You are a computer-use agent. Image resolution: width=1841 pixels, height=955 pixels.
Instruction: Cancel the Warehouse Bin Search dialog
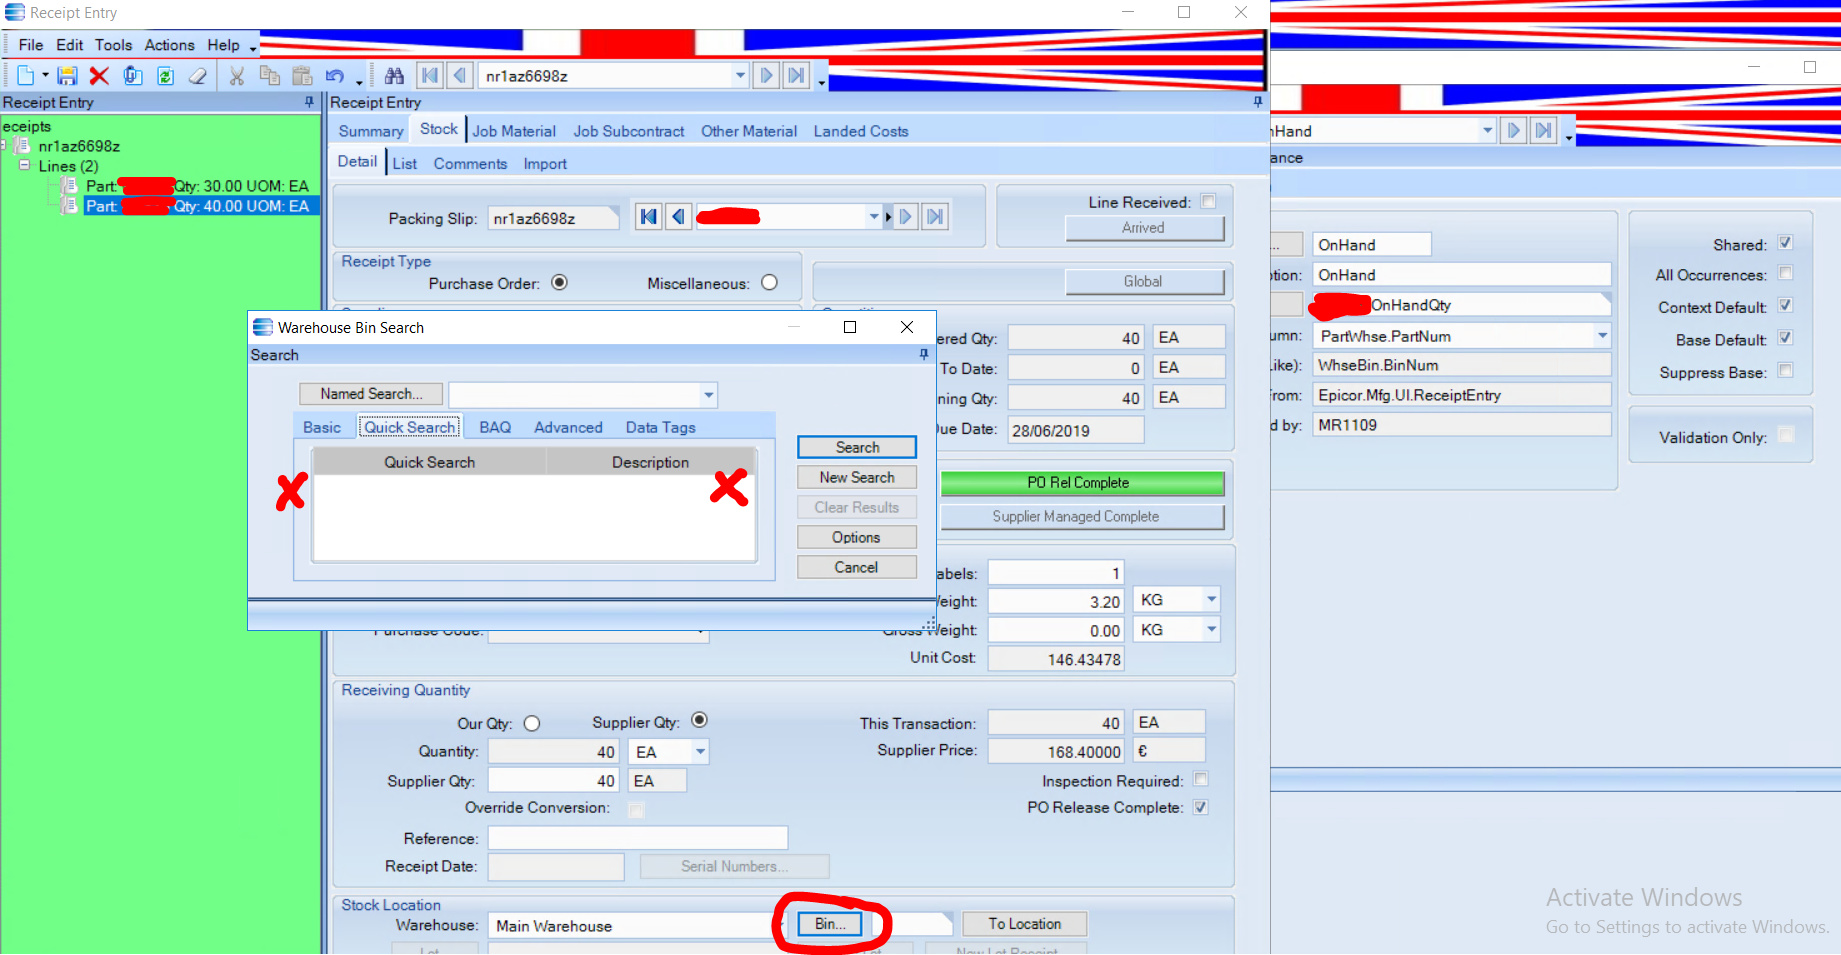coord(857,567)
